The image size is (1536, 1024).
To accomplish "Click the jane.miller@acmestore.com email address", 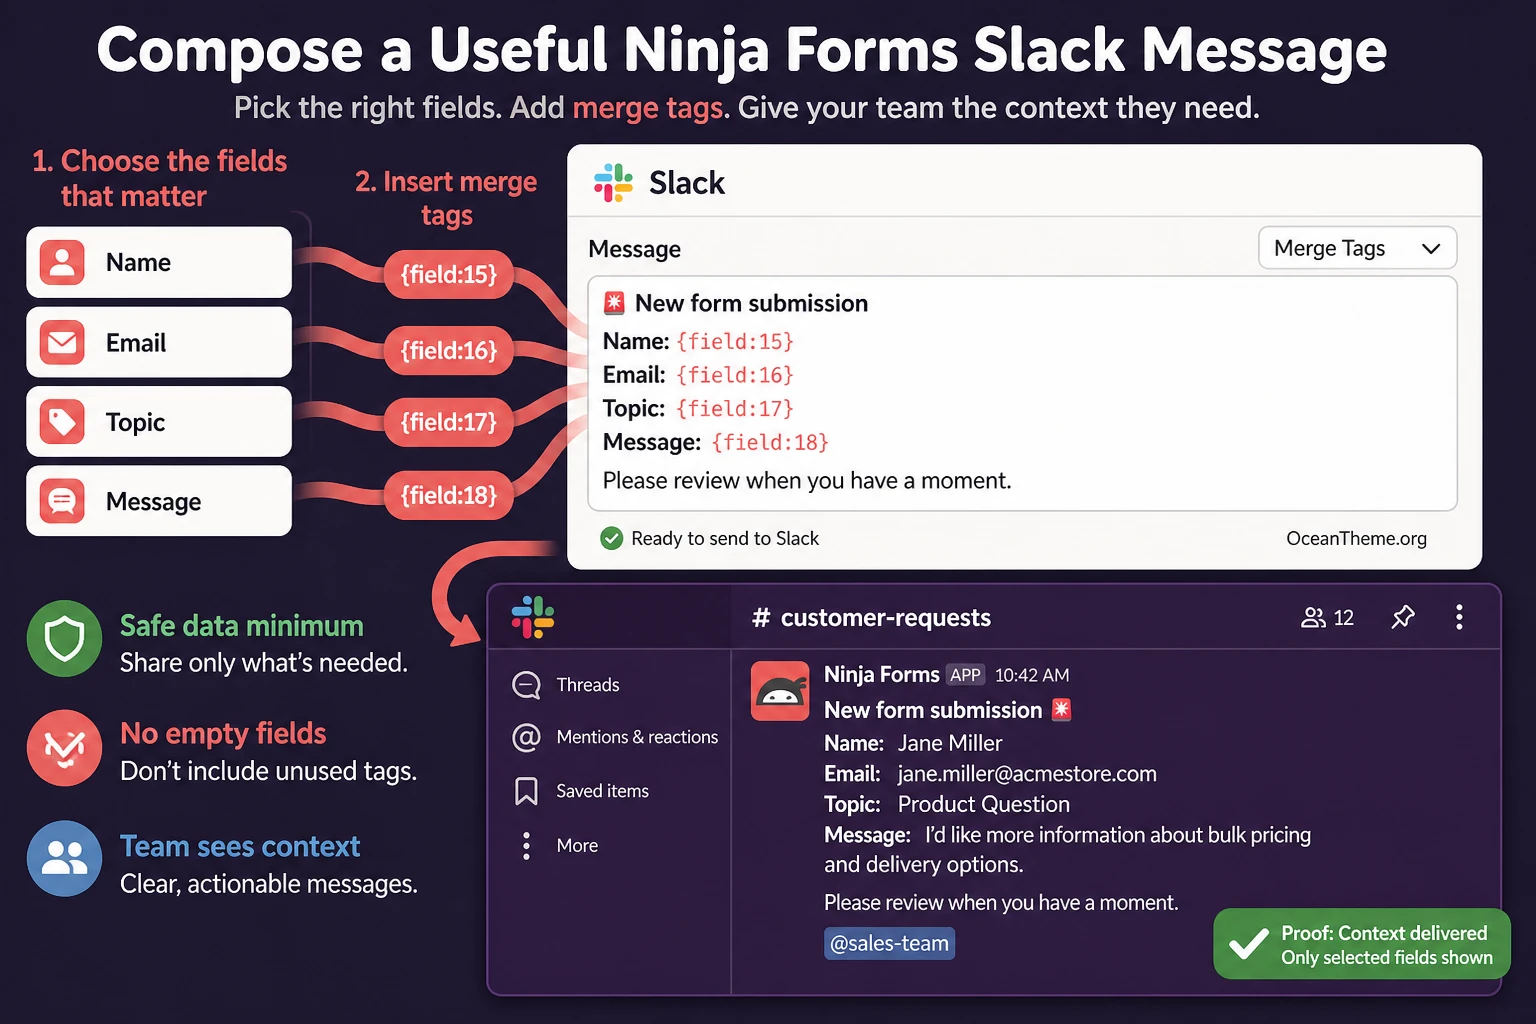I will tap(1027, 774).
